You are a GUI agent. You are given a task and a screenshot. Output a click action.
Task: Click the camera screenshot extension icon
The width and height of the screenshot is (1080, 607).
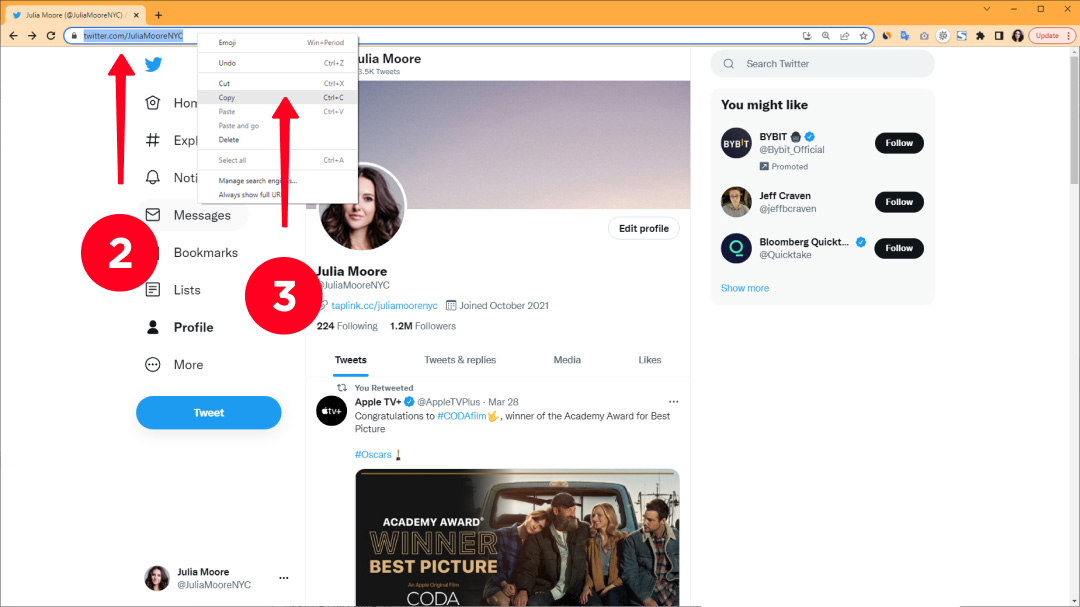point(924,36)
